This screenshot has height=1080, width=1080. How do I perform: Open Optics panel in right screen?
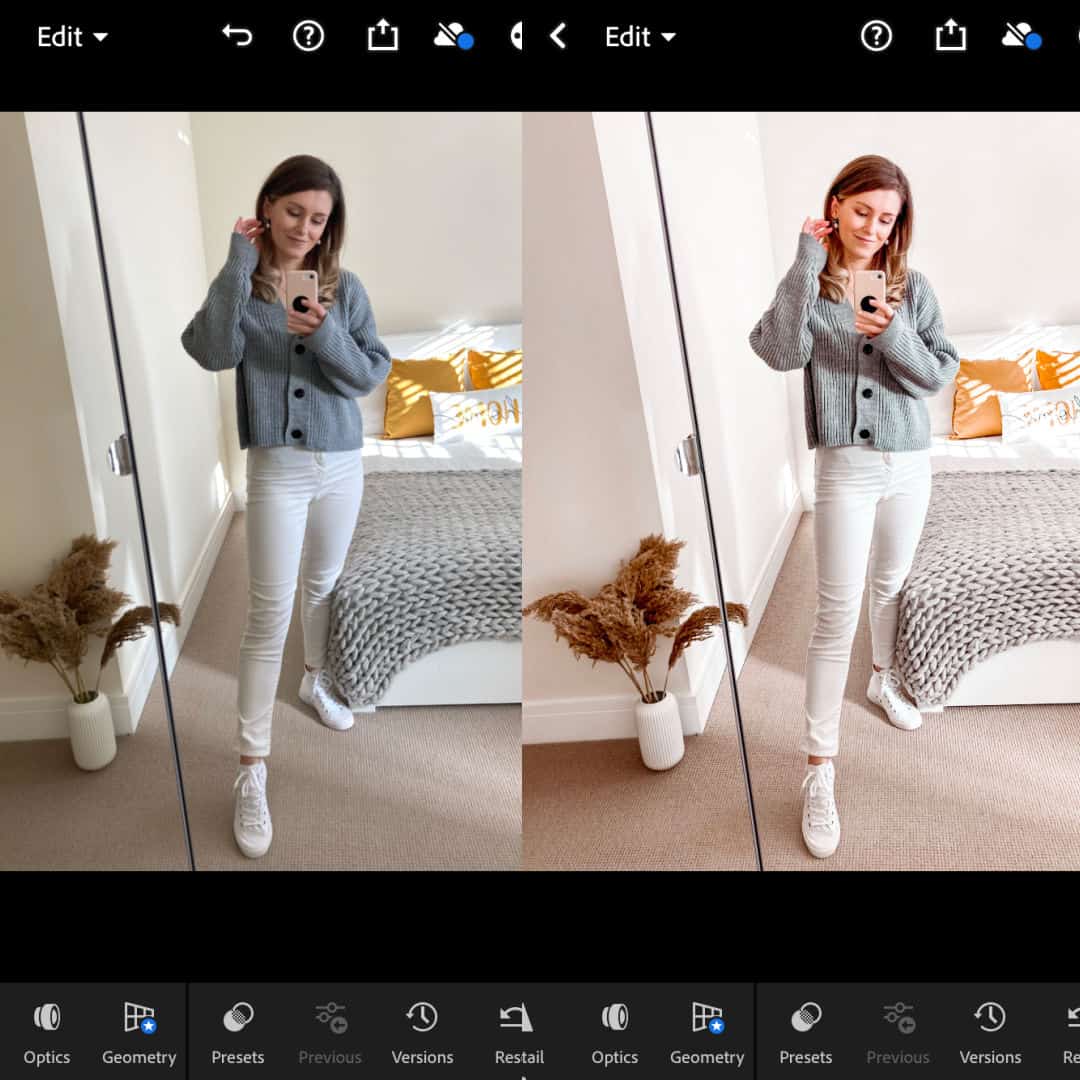click(x=614, y=1032)
